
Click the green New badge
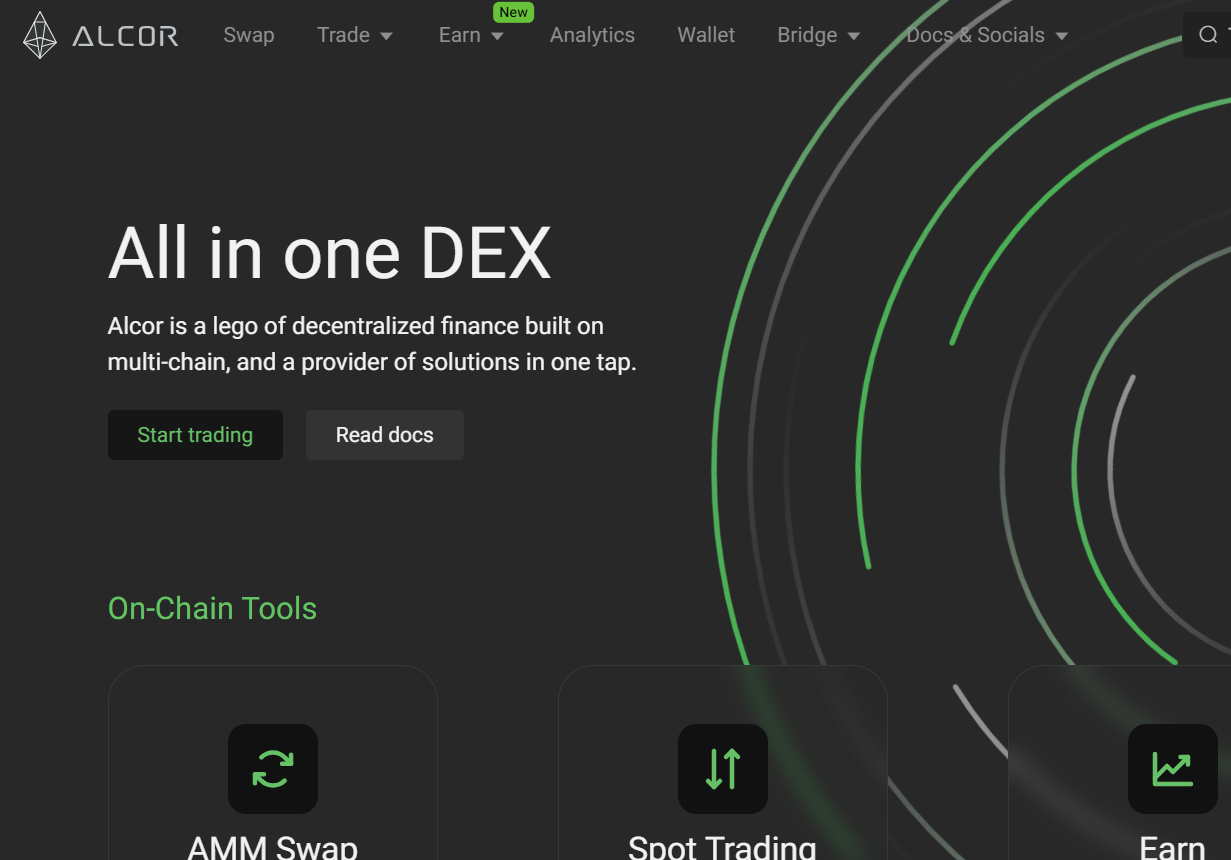[x=513, y=12]
